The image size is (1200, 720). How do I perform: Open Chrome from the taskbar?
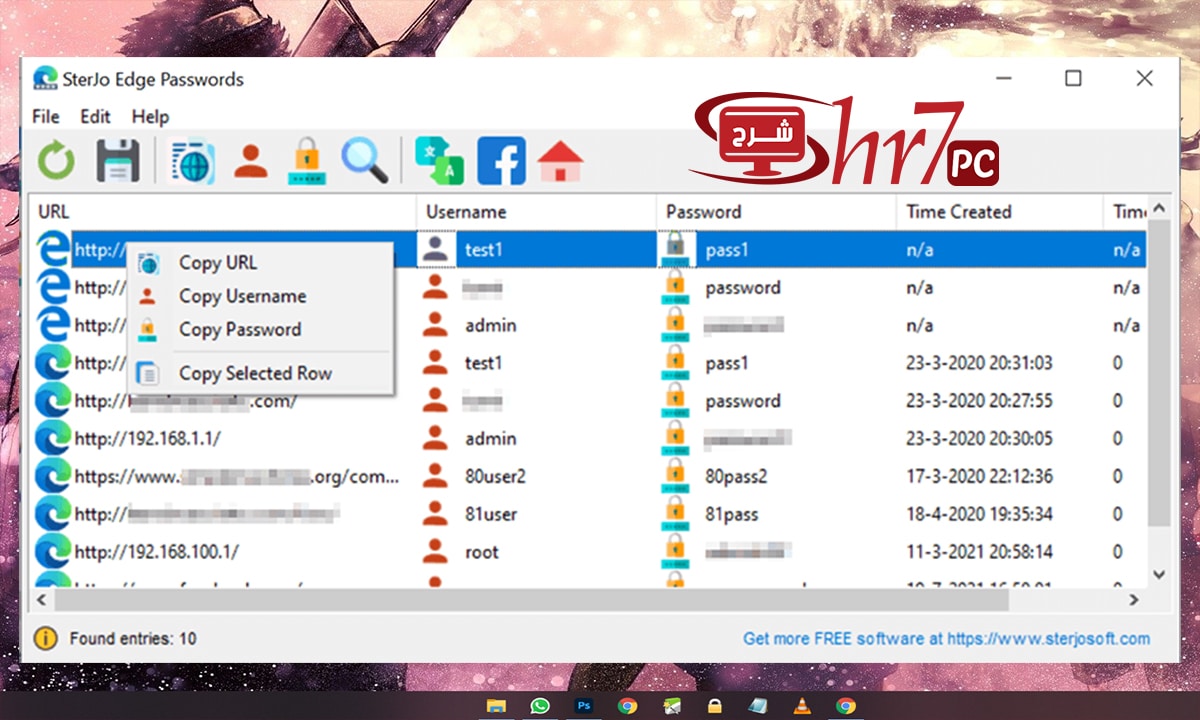(x=627, y=705)
